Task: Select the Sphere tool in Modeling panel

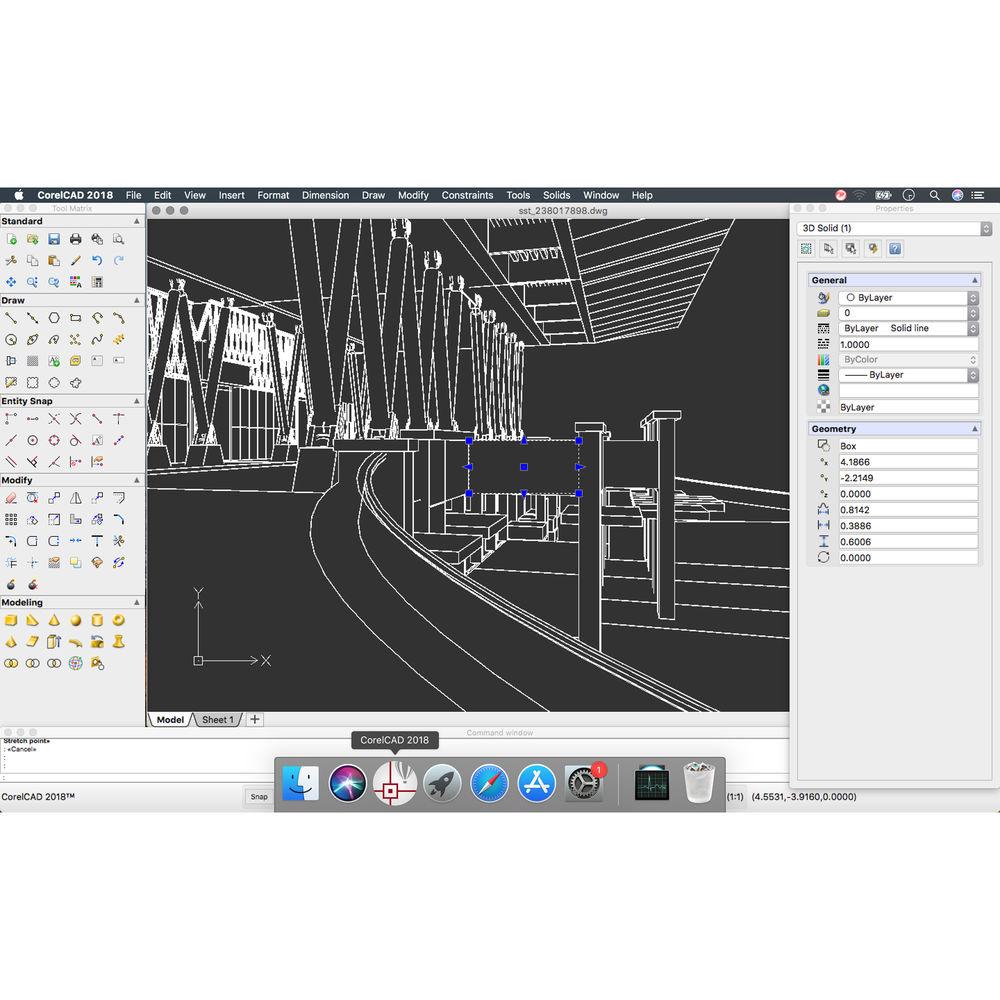Action: pos(75,620)
